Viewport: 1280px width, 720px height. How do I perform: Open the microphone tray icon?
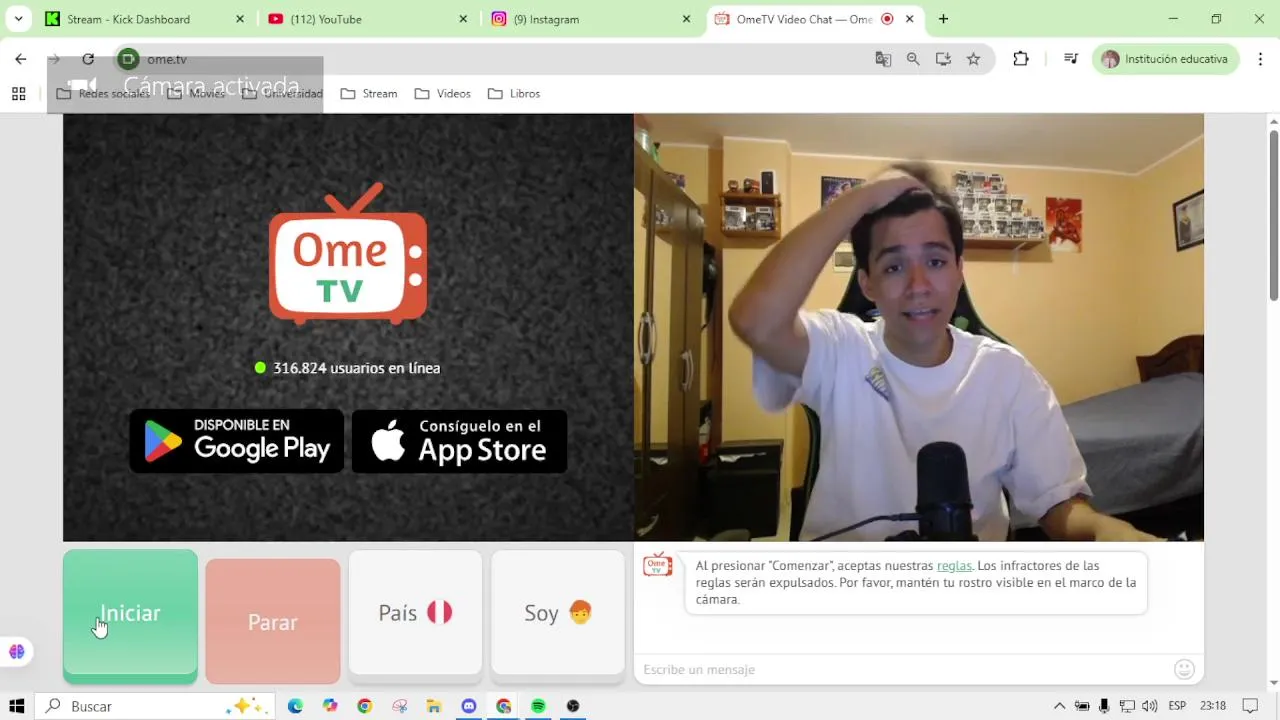(1104, 706)
